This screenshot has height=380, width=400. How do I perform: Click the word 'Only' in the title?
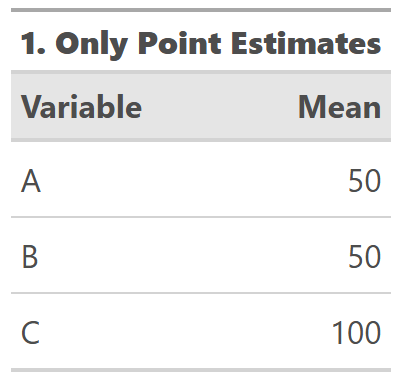(x=92, y=45)
